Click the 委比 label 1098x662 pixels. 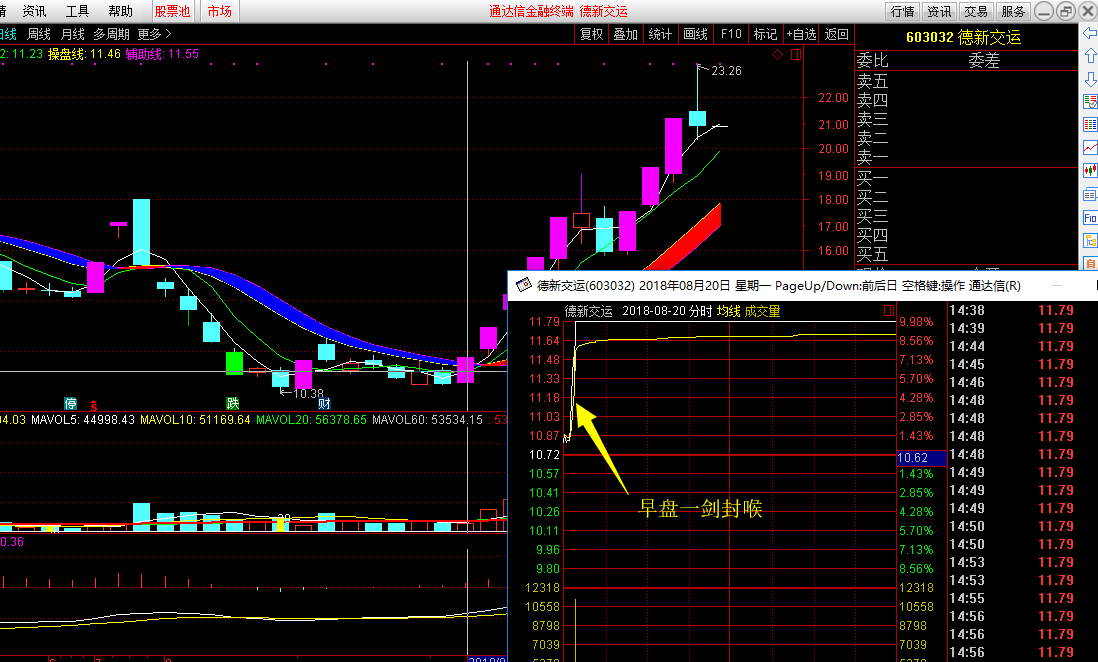pyautogui.click(x=873, y=61)
